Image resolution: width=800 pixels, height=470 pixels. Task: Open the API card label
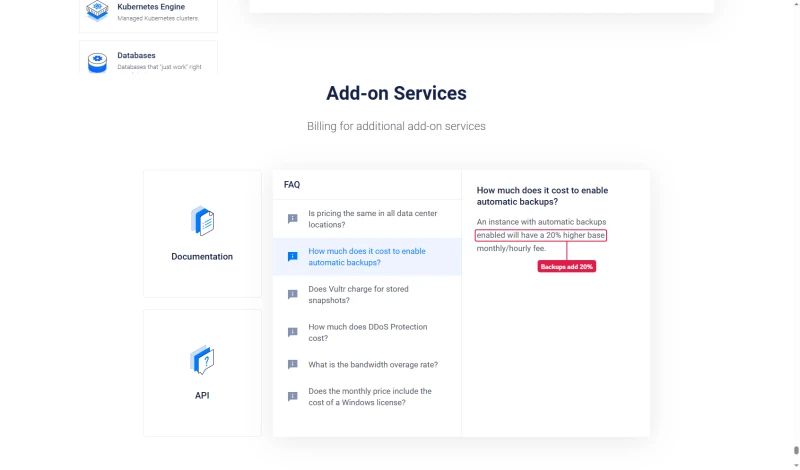[x=202, y=395]
